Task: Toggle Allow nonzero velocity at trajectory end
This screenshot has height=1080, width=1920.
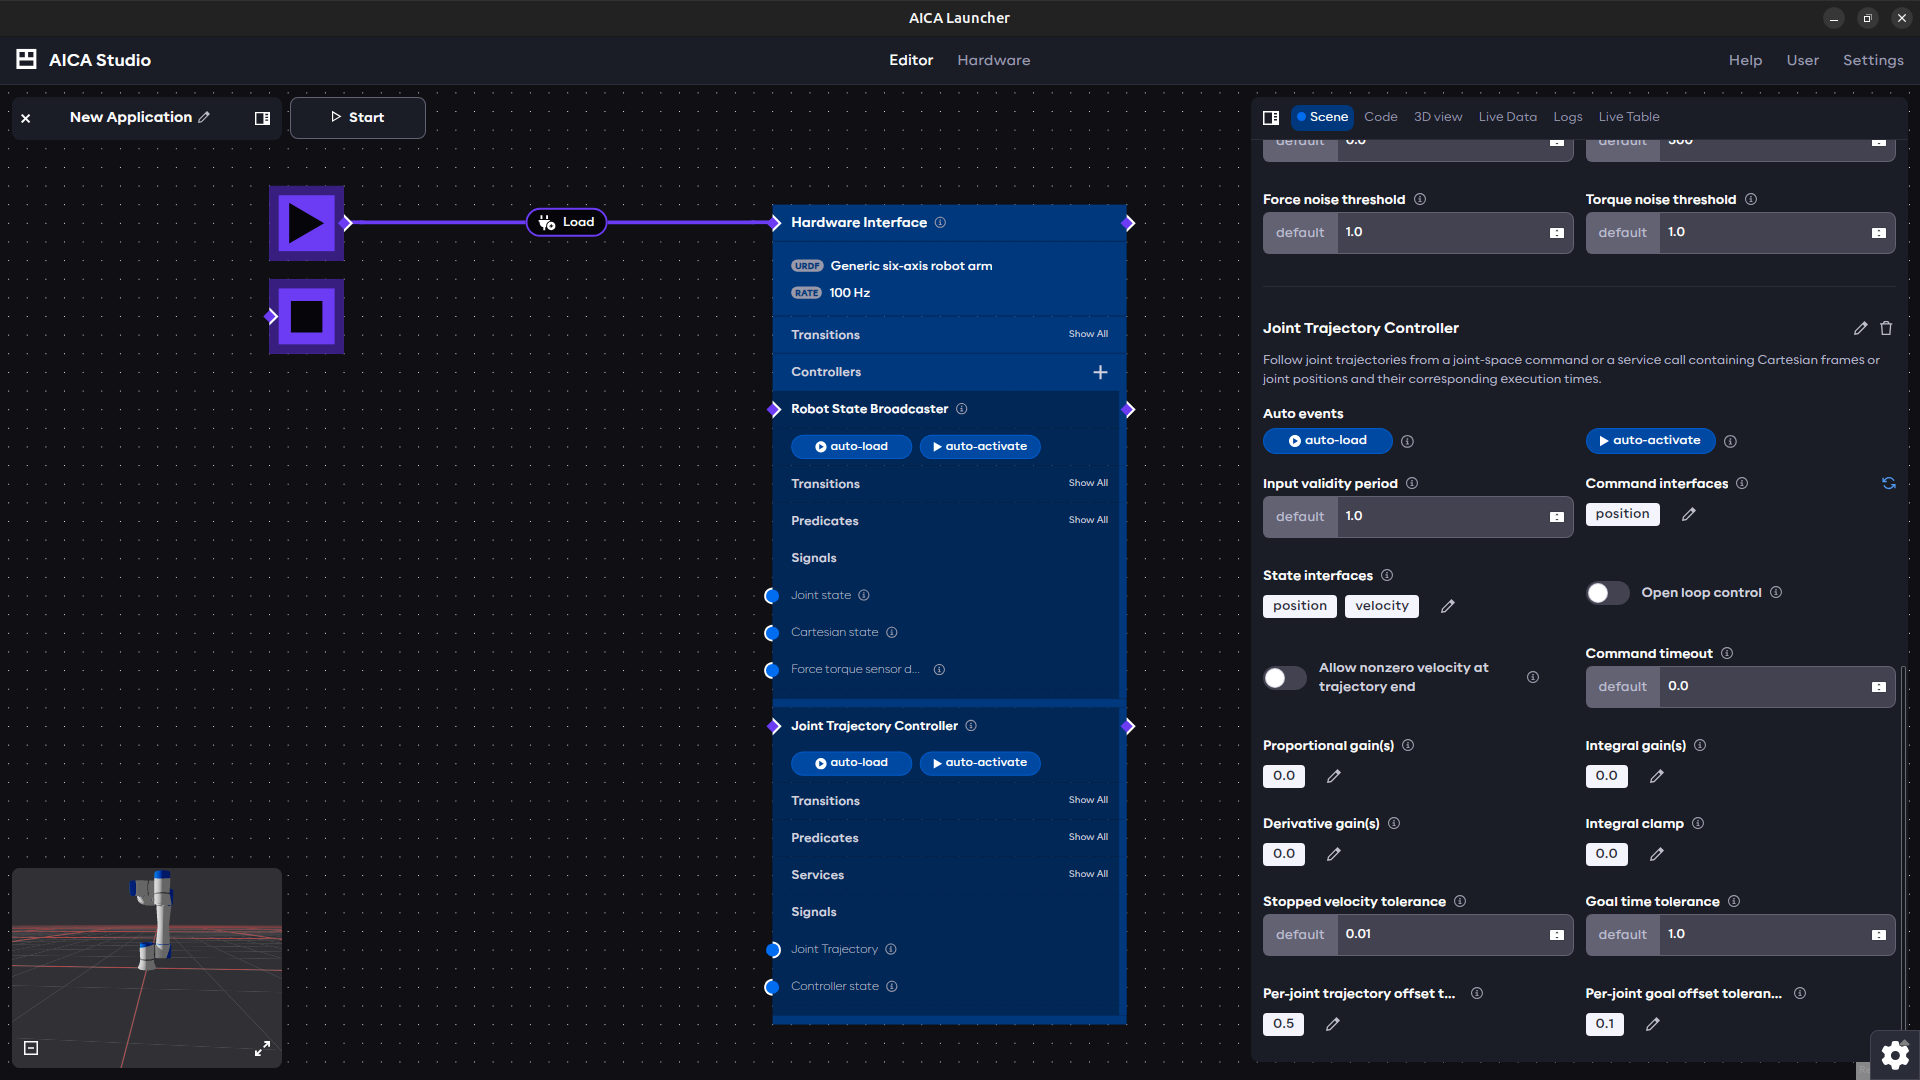Action: tap(1284, 678)
